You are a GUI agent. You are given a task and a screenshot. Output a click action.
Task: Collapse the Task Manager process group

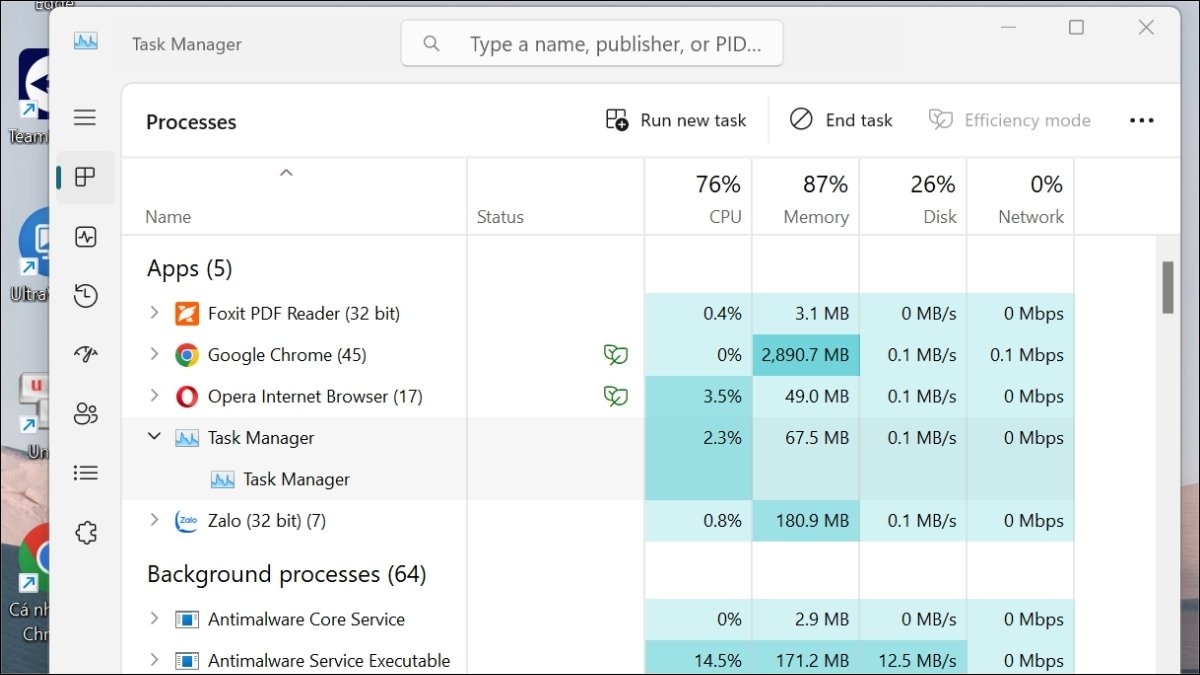coord(154,437)
